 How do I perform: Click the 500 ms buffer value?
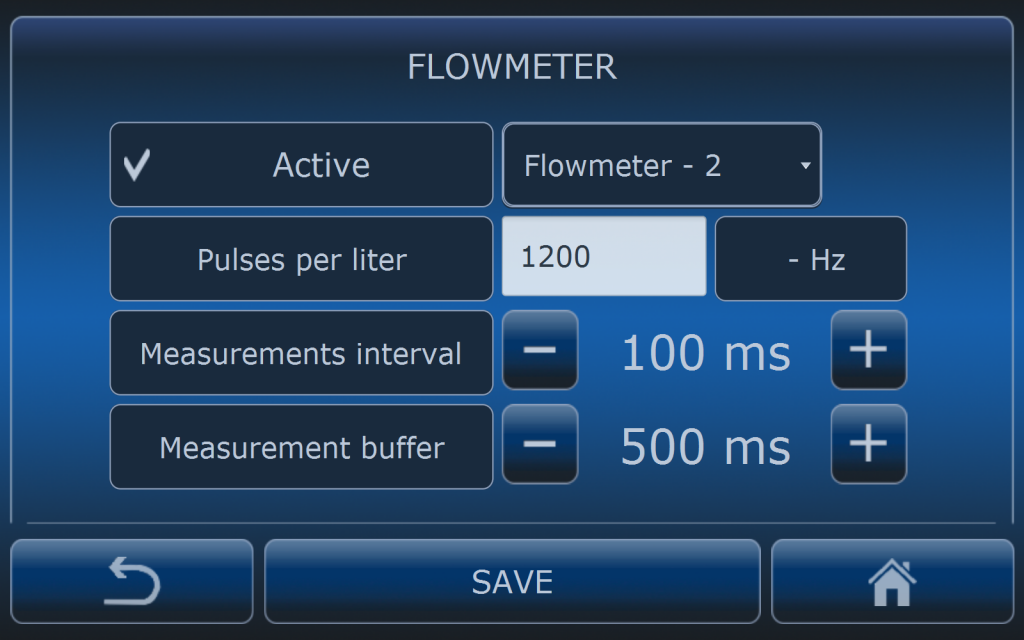click(x=705, y=447)
